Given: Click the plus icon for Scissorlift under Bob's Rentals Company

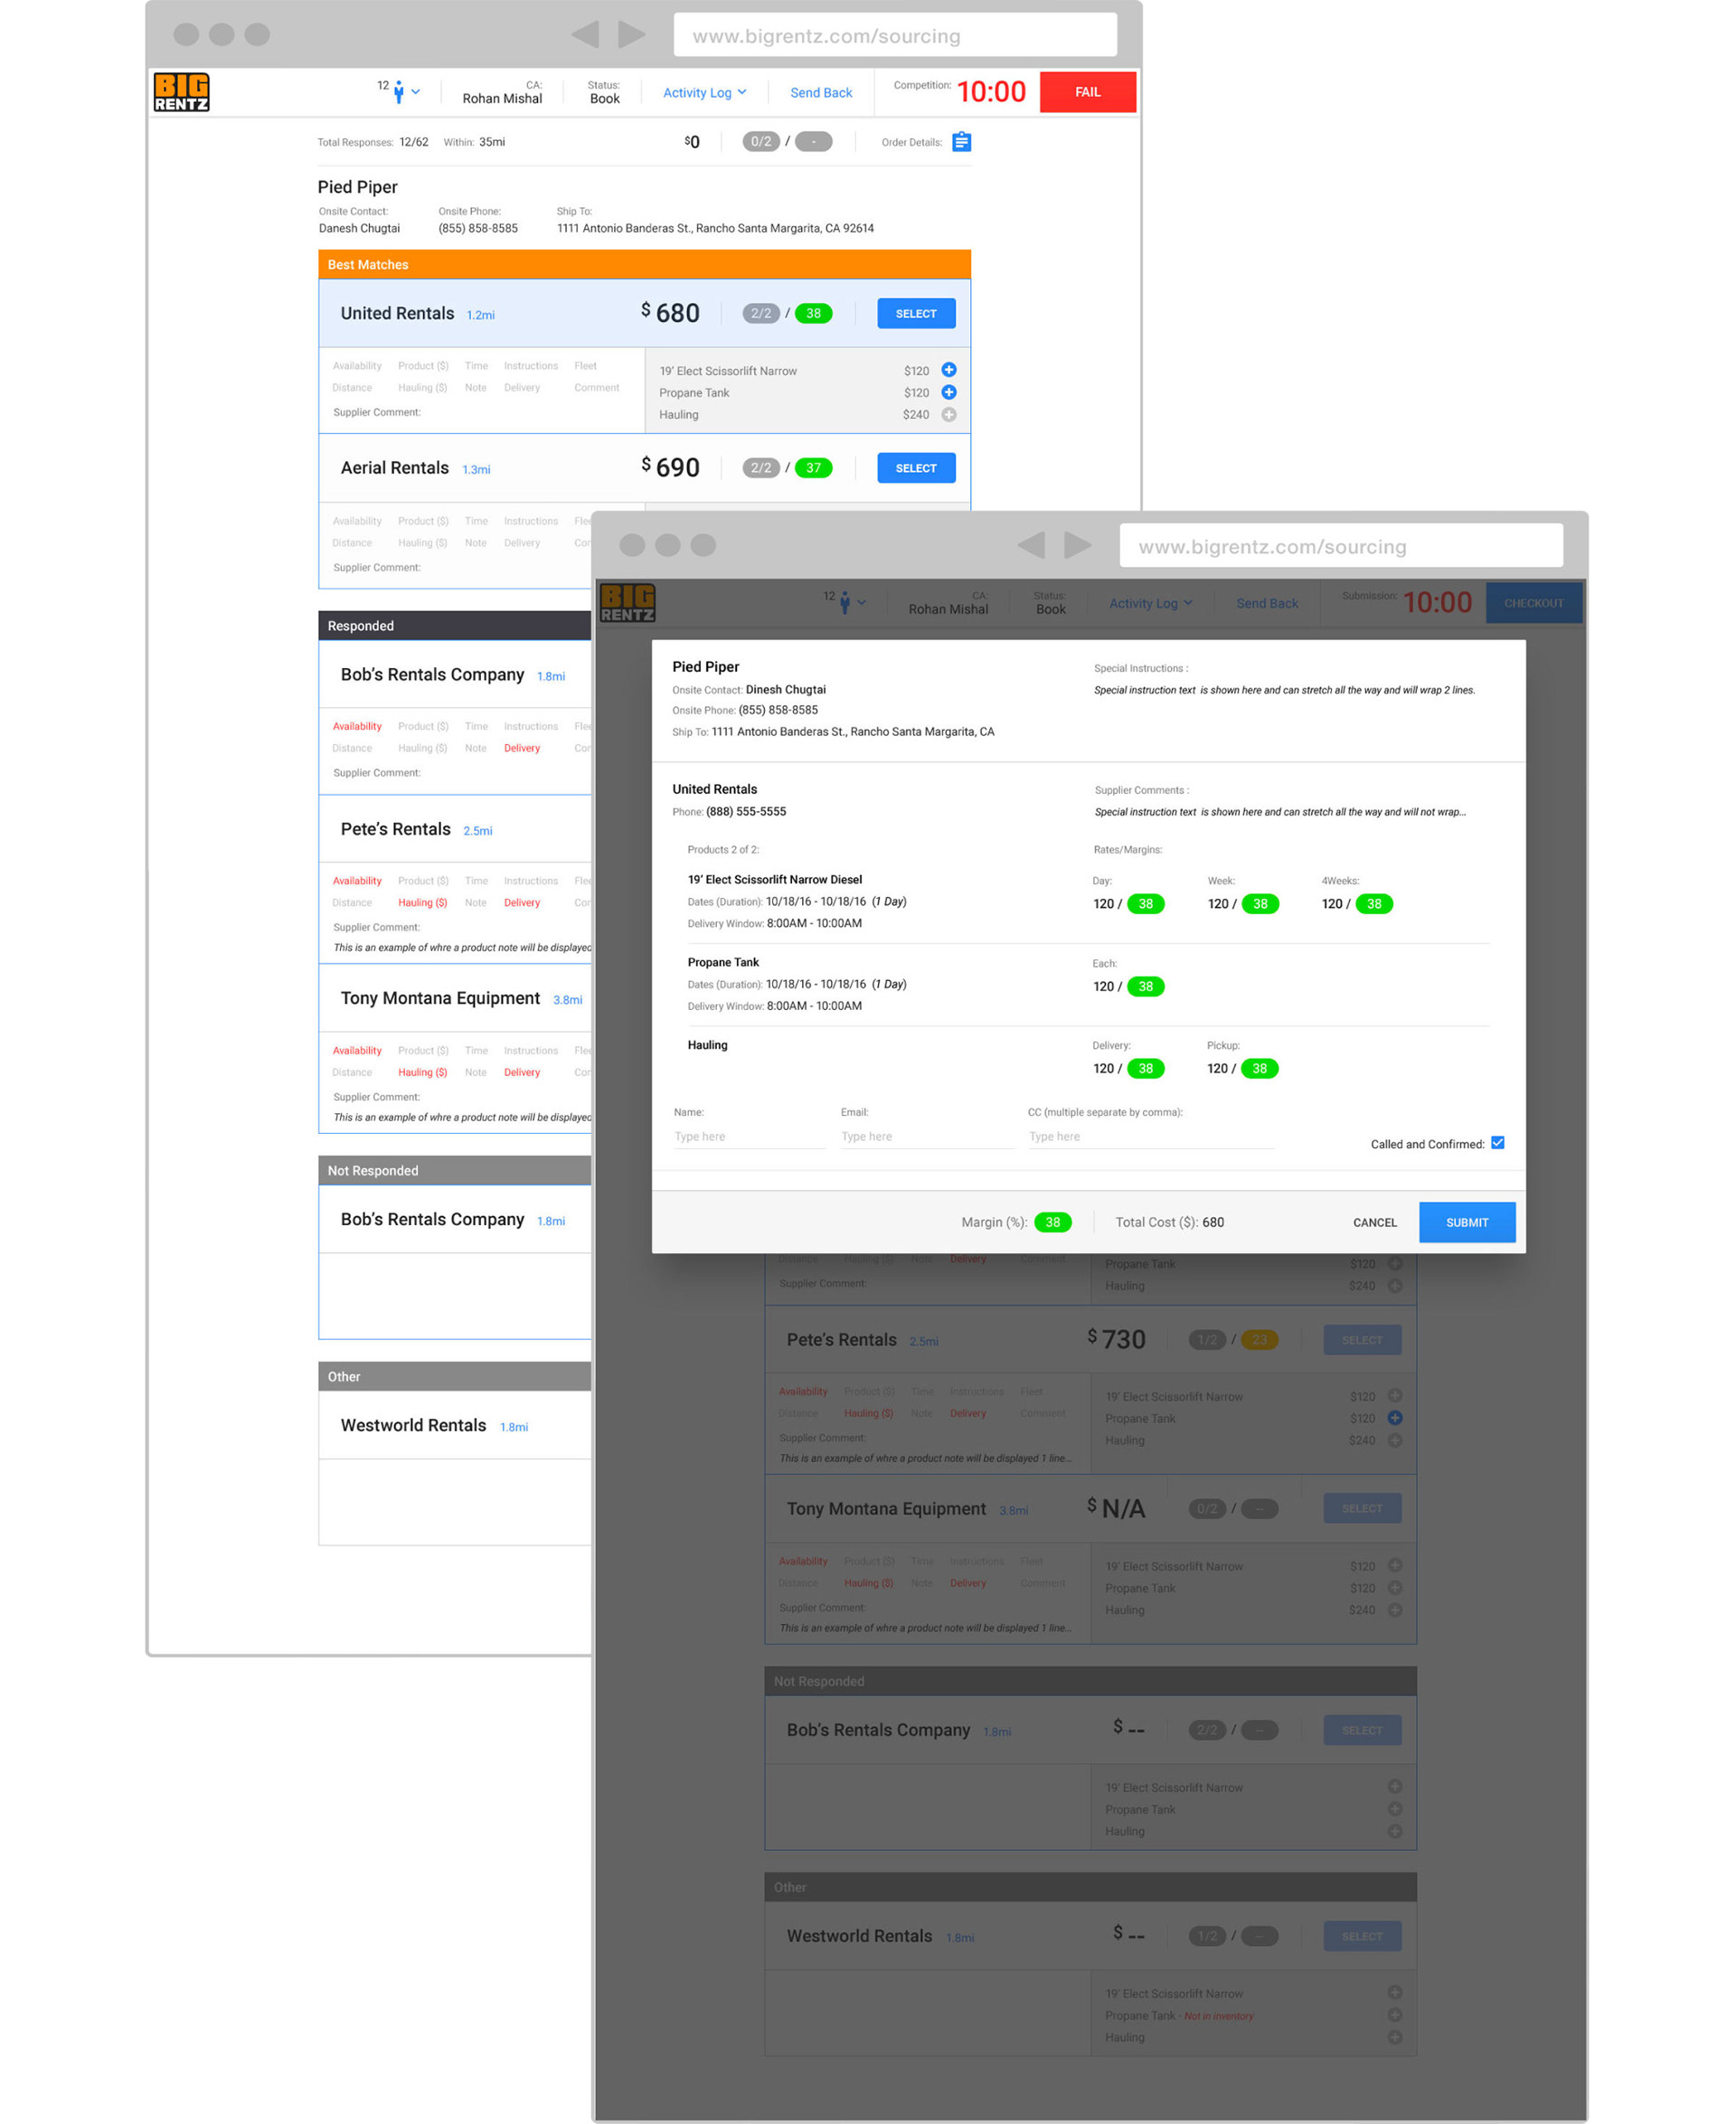Looking at the screenshot, I should [1395, 1787].
